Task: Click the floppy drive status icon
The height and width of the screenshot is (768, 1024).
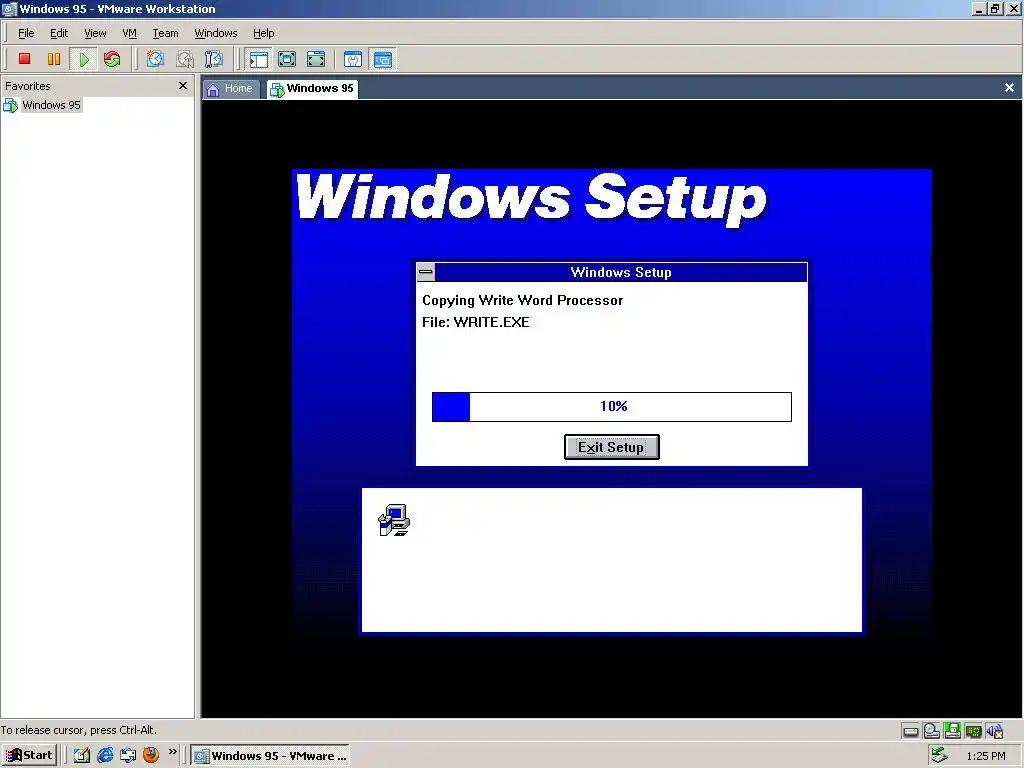Action: point(952,731)
